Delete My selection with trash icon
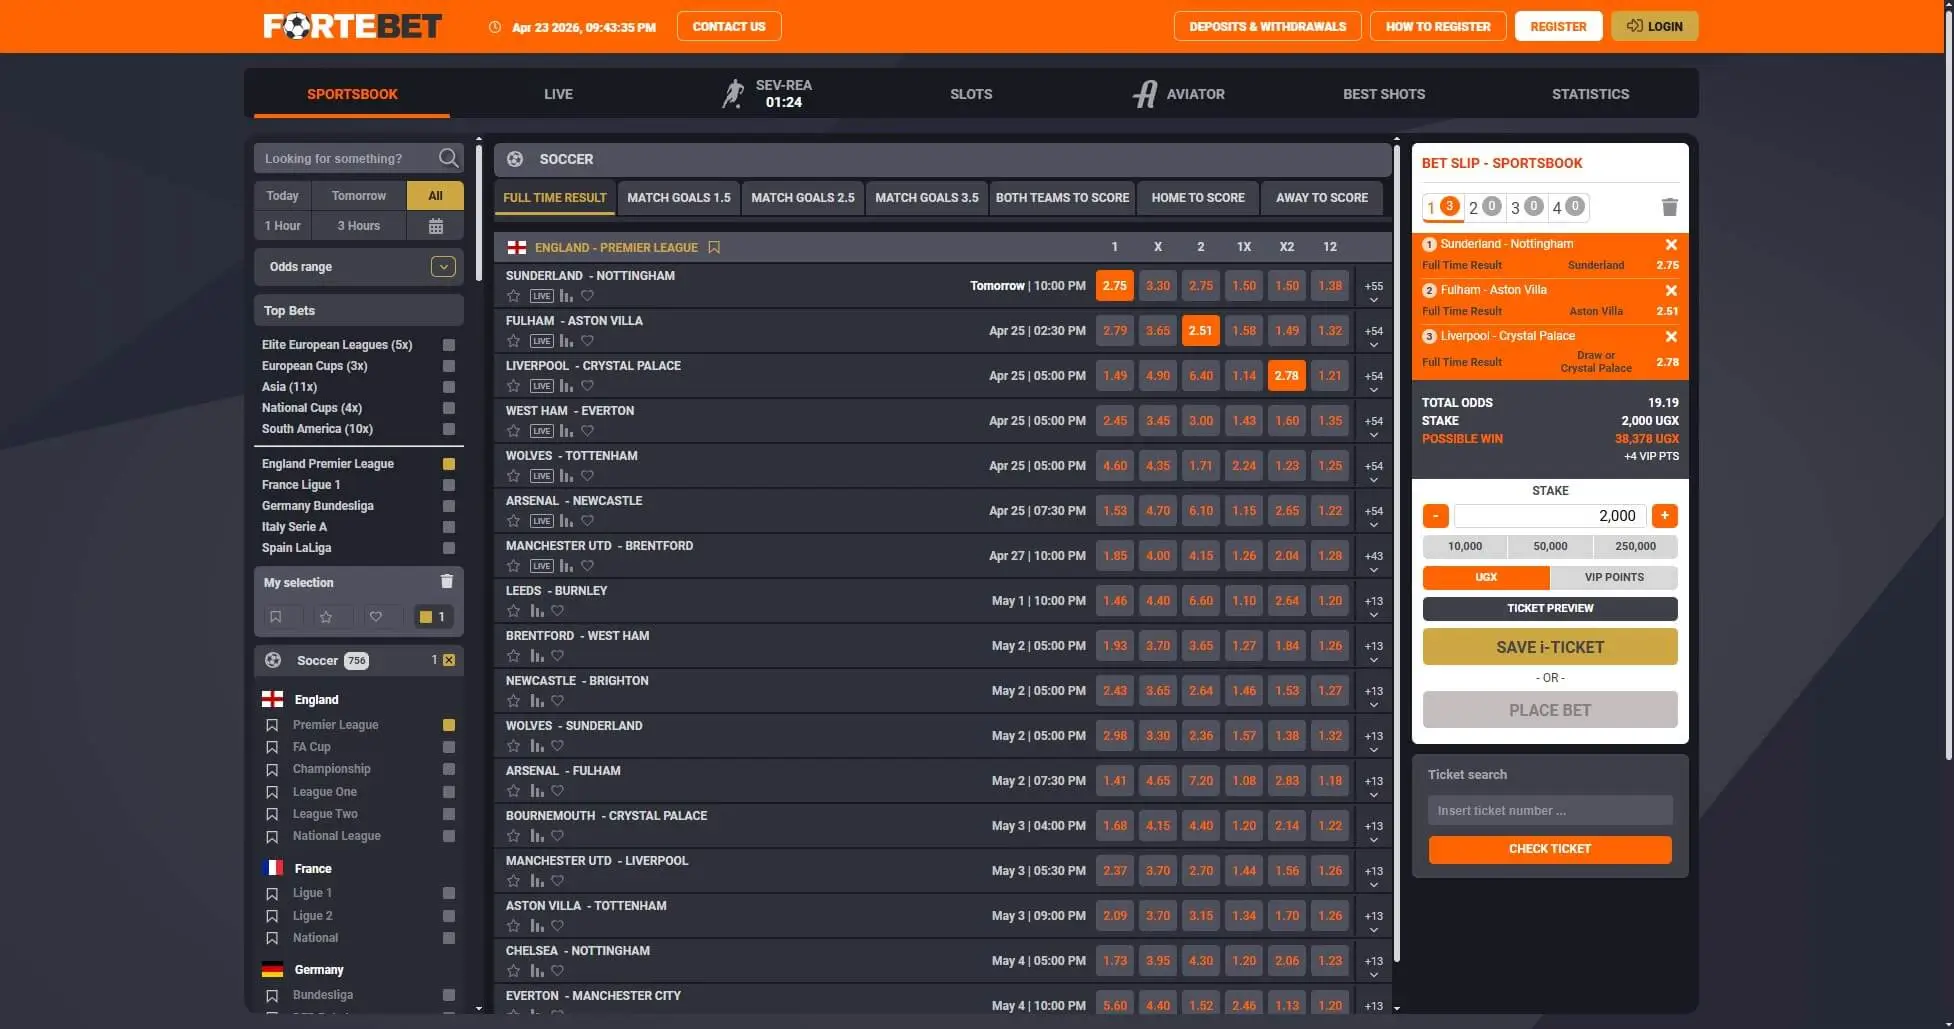The height and width of the screenshot is (1029, 1954). click(447, 582)
